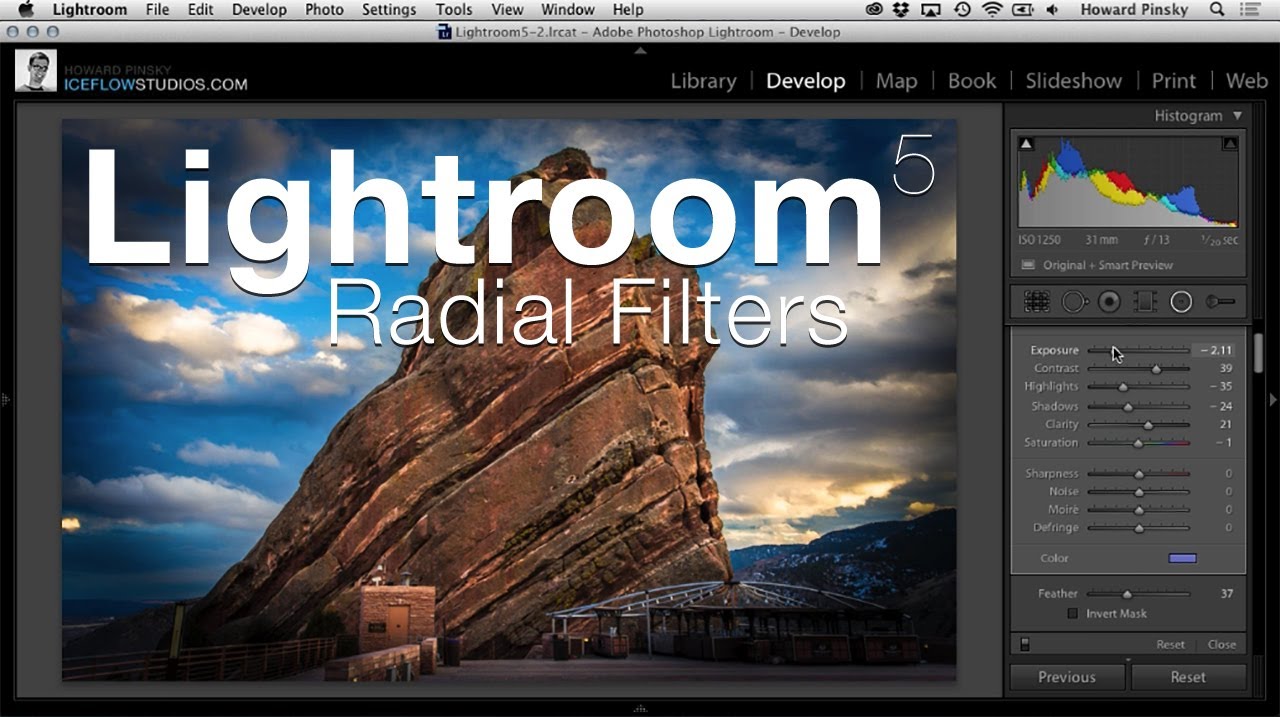Open the Book module
1280x717 pixels.
pyautogui.click(x=972, y=81)
